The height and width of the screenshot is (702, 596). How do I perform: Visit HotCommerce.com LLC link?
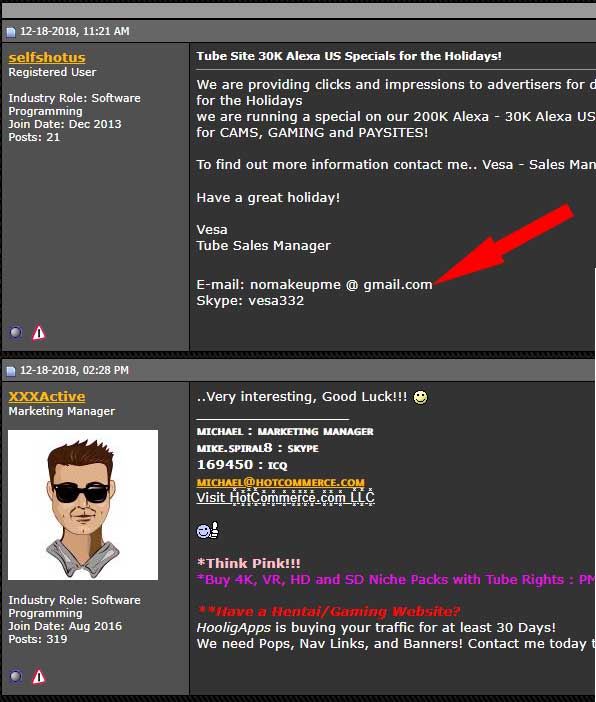coord(285,497)
